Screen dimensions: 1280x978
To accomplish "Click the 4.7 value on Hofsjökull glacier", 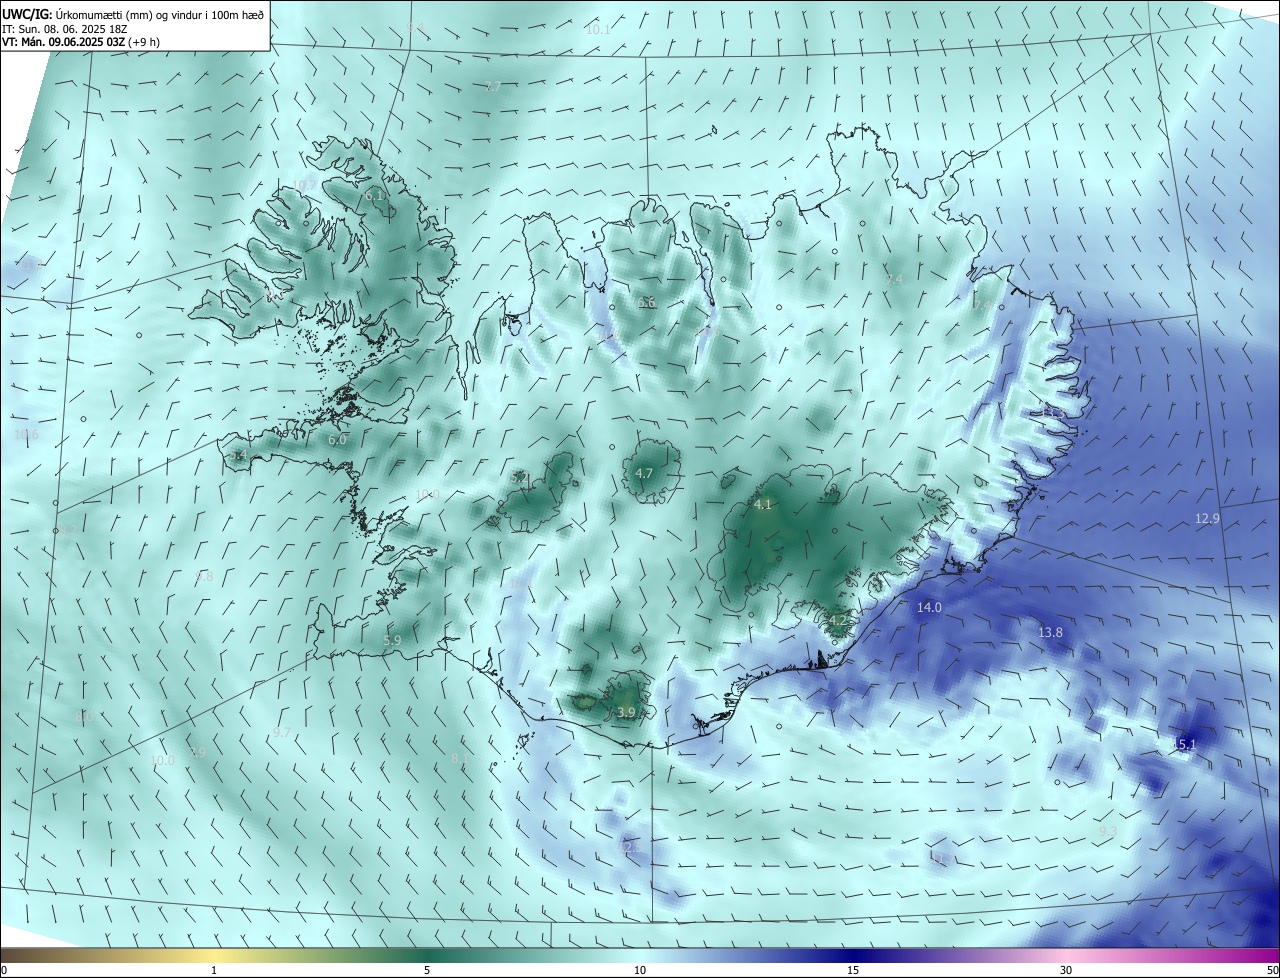I will pos(644,473).
